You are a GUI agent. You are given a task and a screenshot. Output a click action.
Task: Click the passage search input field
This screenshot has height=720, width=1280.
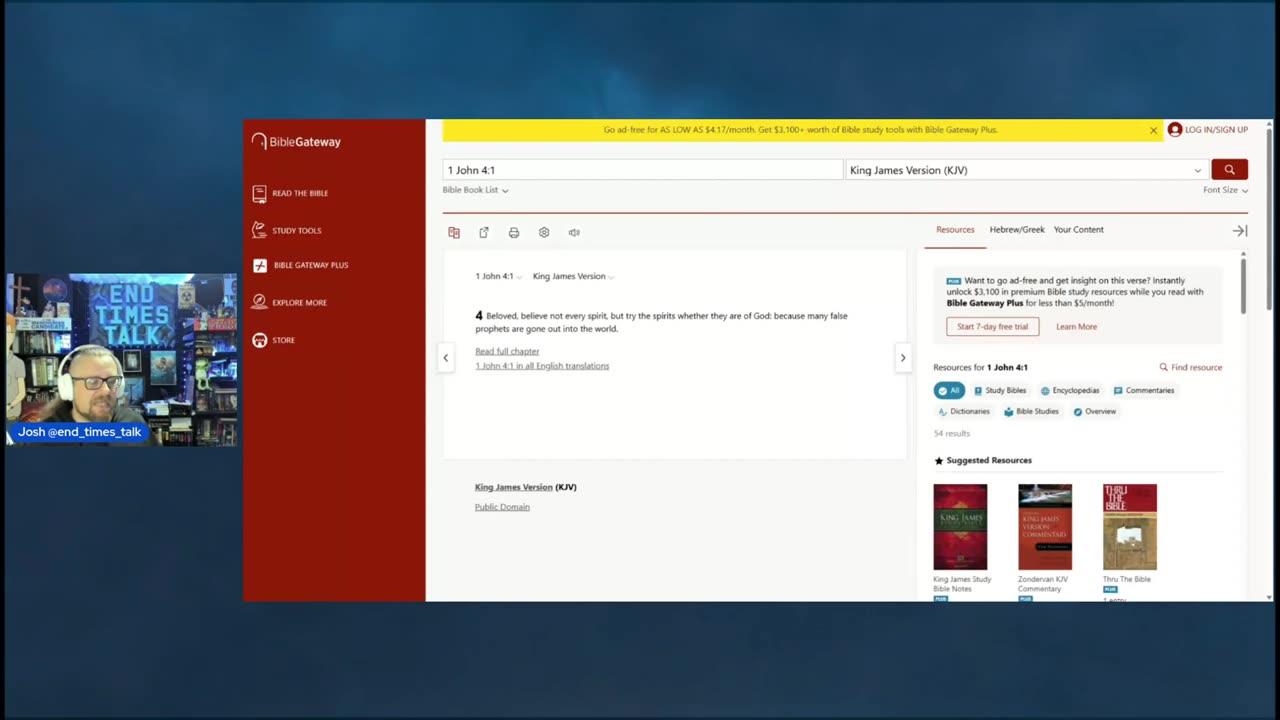(643, 170)
